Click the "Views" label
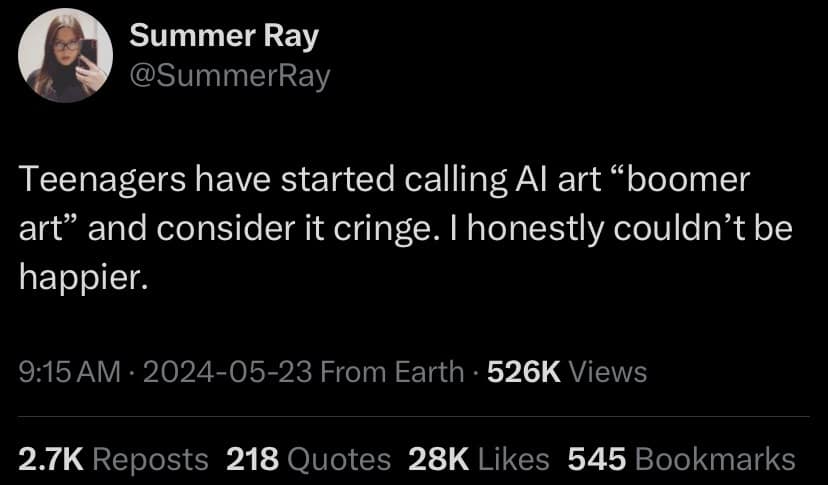Screen dimensions: 828x485 [x=607, y=372]
